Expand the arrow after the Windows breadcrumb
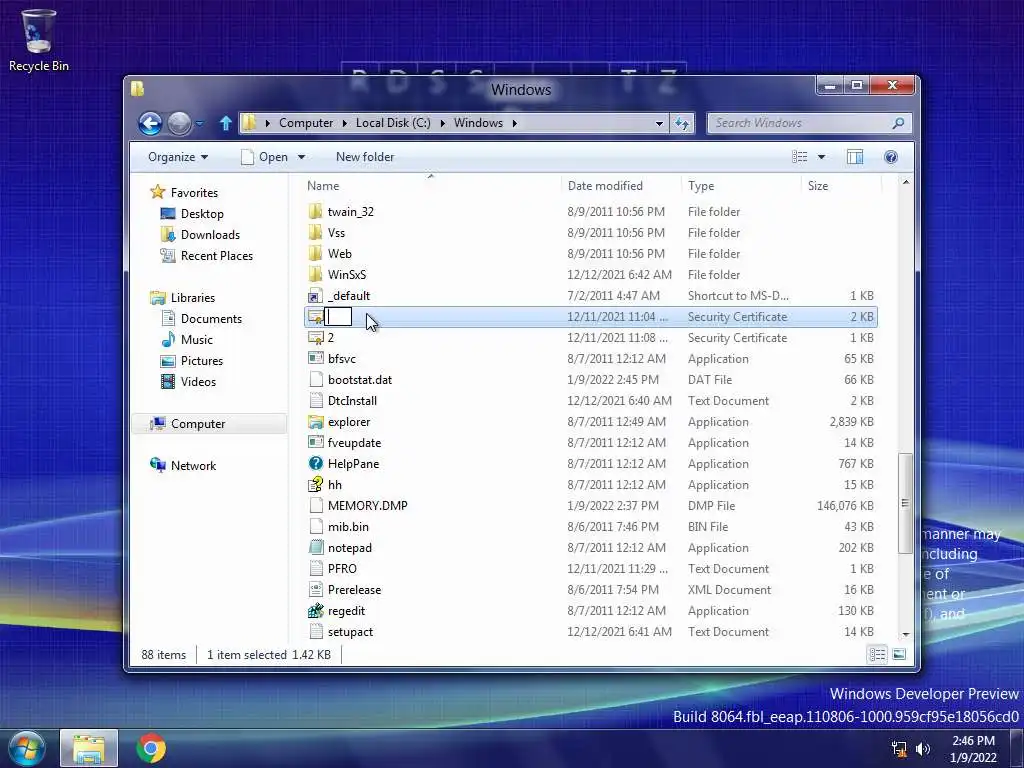Screen dimensions: 1024x768 pyautogui.click(x=515, y=123)
